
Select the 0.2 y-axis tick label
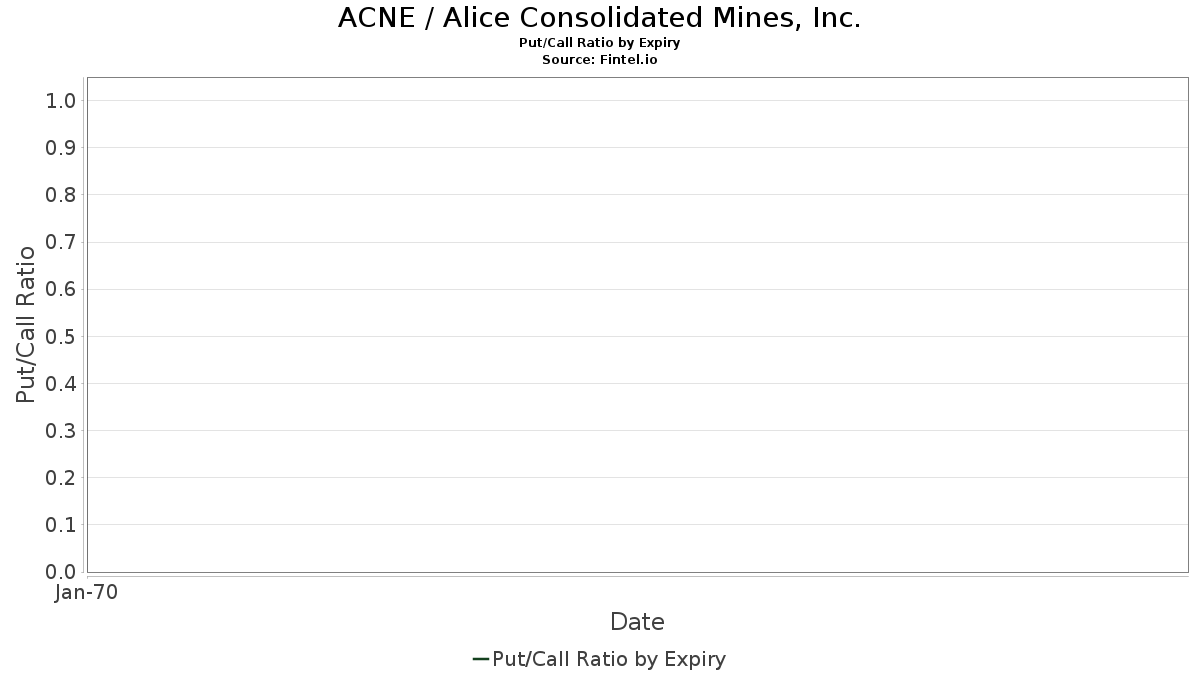coord(61,478)
